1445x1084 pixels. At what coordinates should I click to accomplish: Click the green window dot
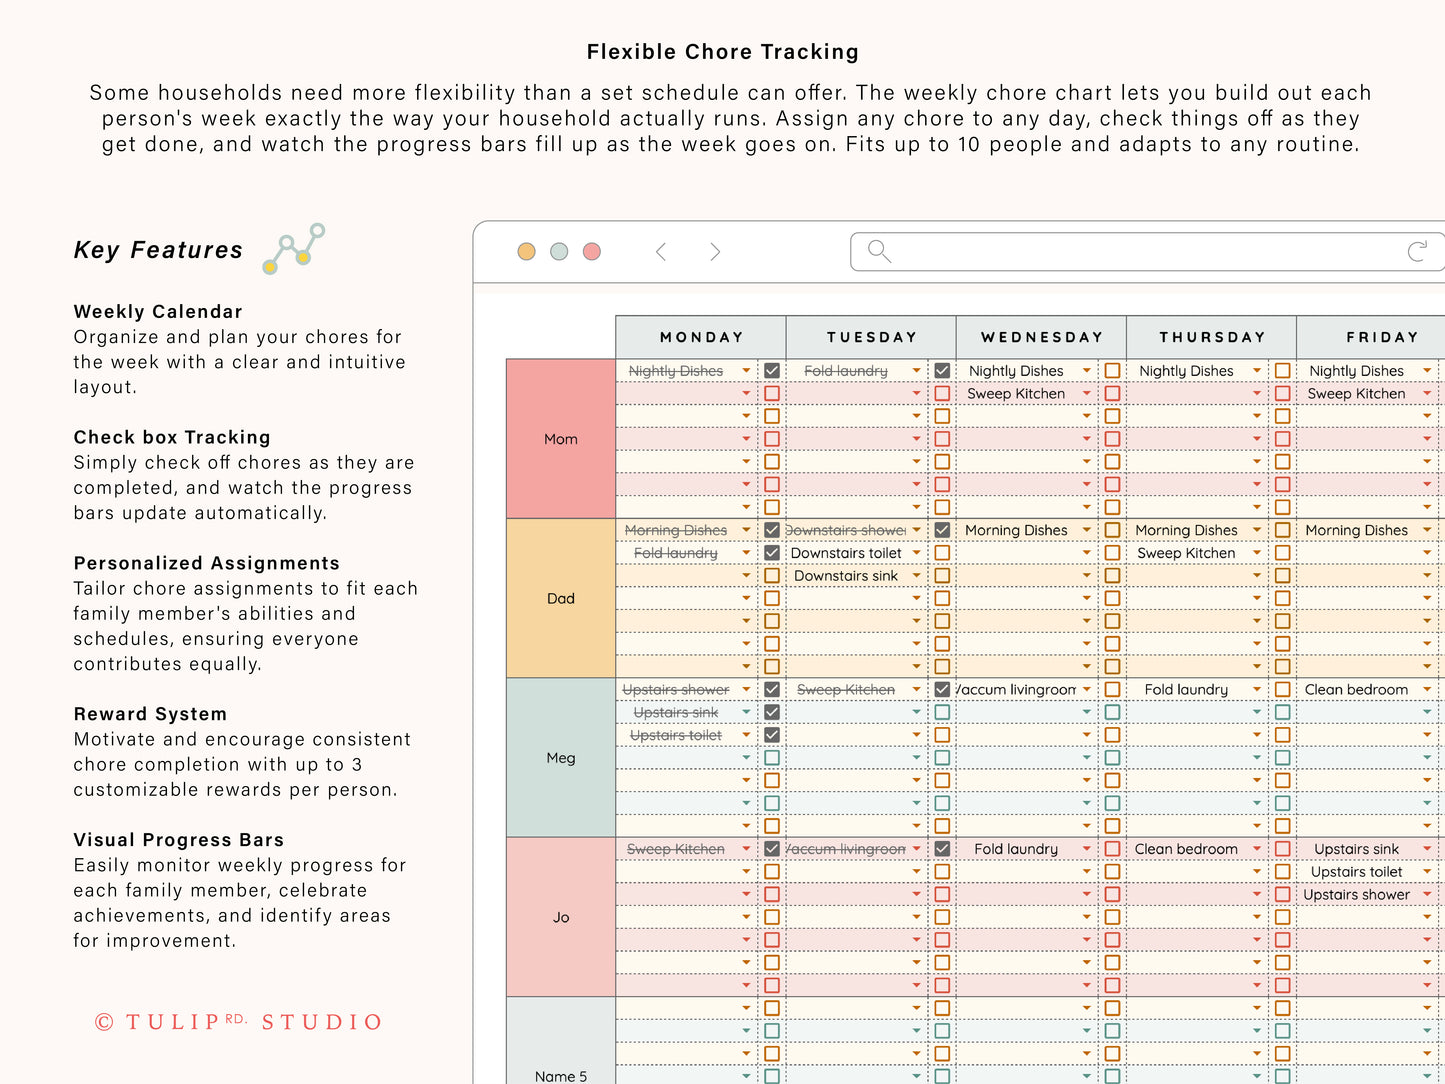click(560, 252)
